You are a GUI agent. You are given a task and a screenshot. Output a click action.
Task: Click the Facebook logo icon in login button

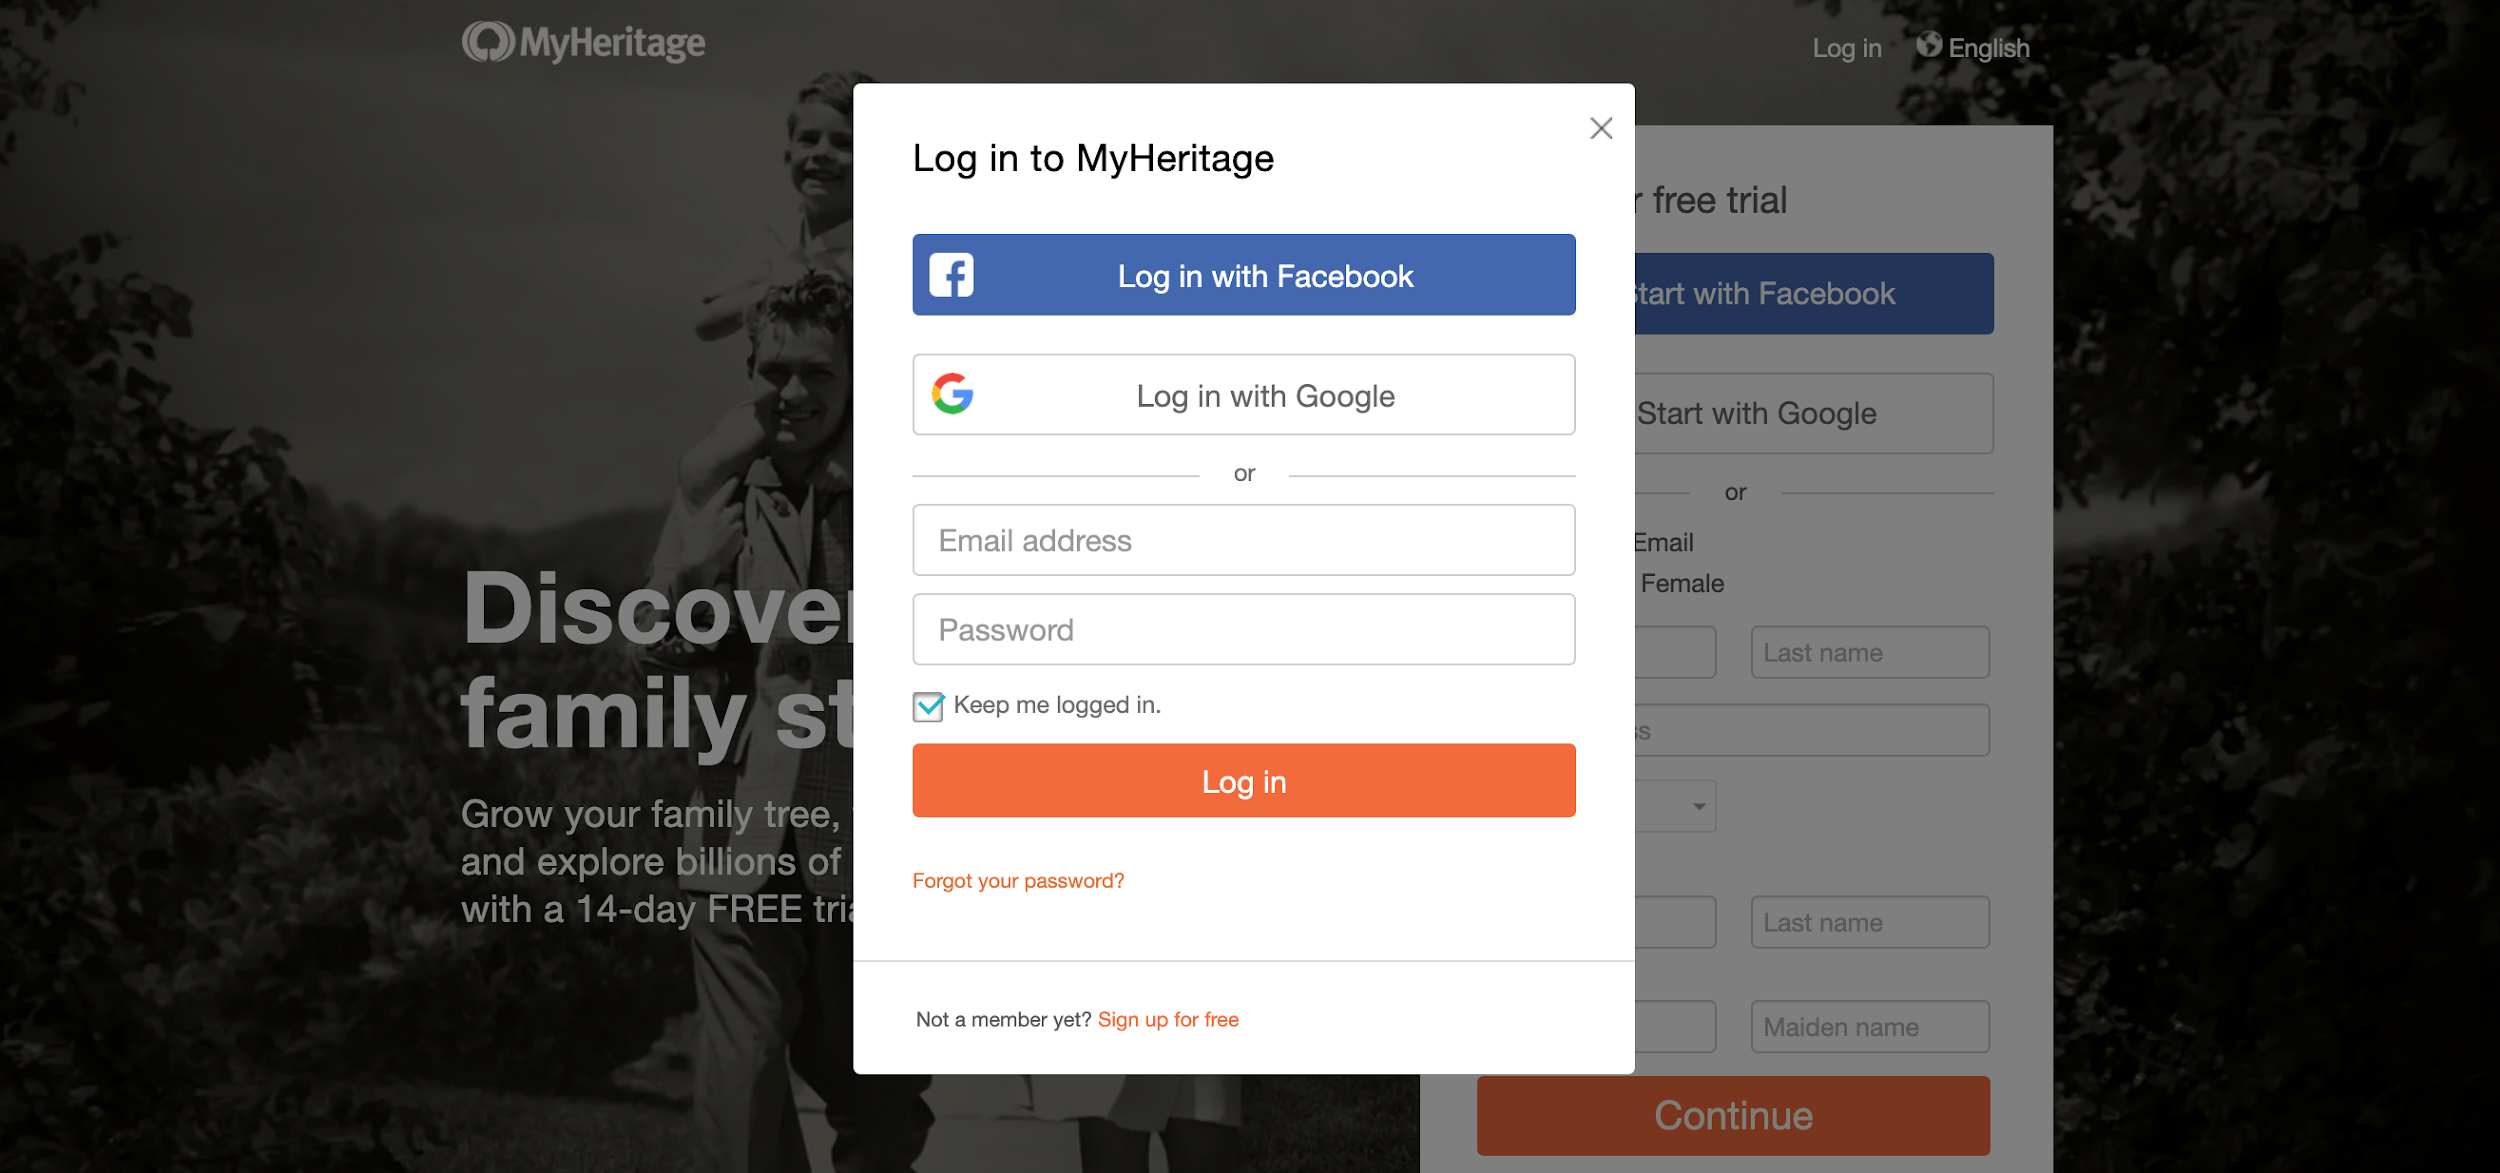(952, 274)
